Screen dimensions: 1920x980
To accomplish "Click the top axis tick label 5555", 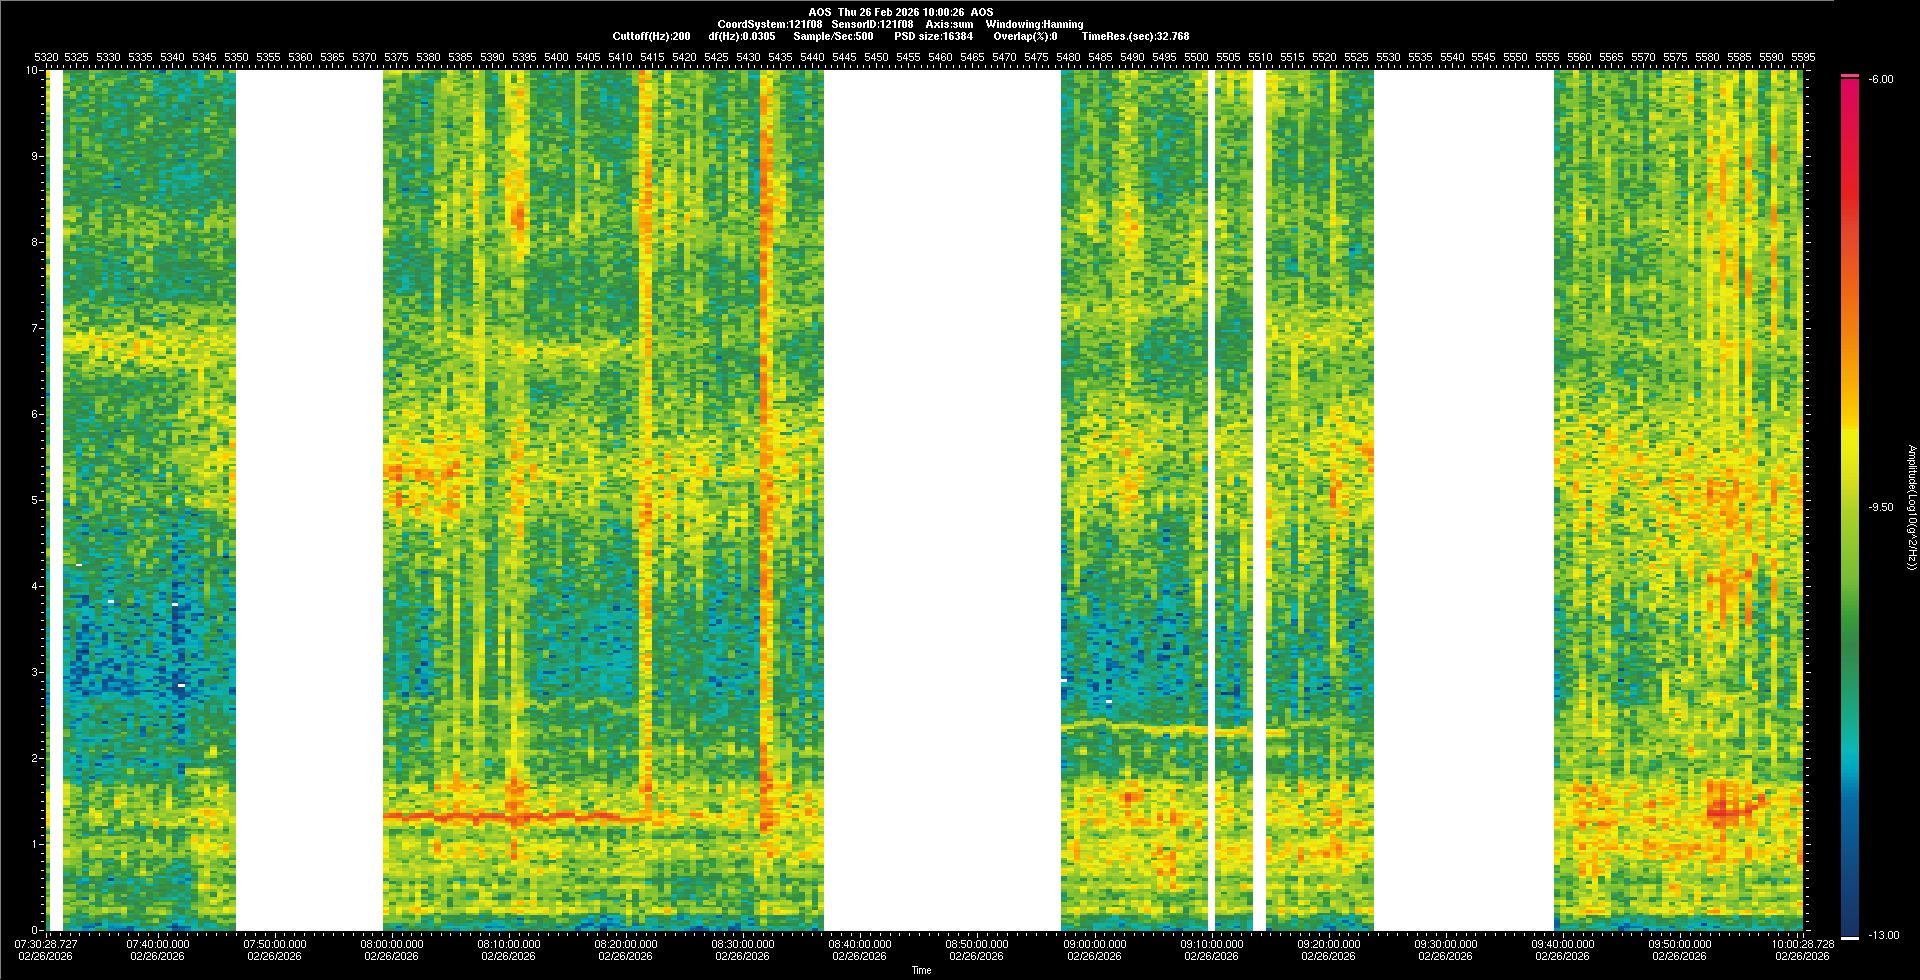I will point(1547,57).
